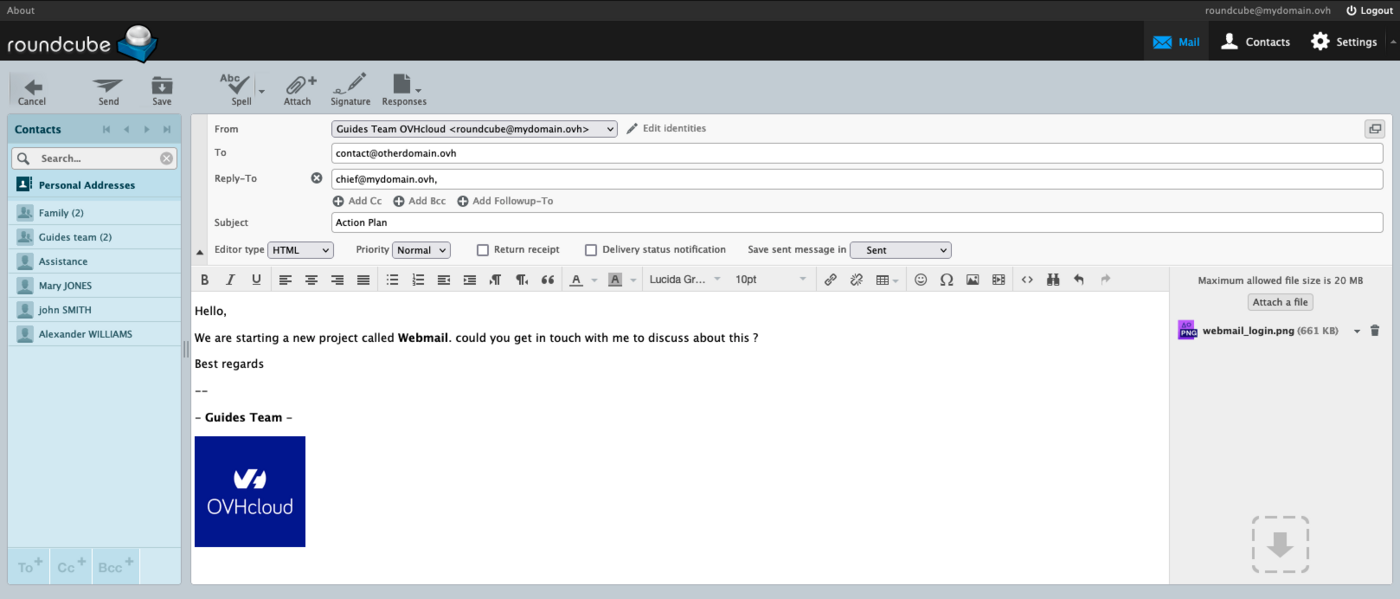
Task: Toggle the Delivery status notification checkbox
Action: pyautogui.click(x=591, y=250)
